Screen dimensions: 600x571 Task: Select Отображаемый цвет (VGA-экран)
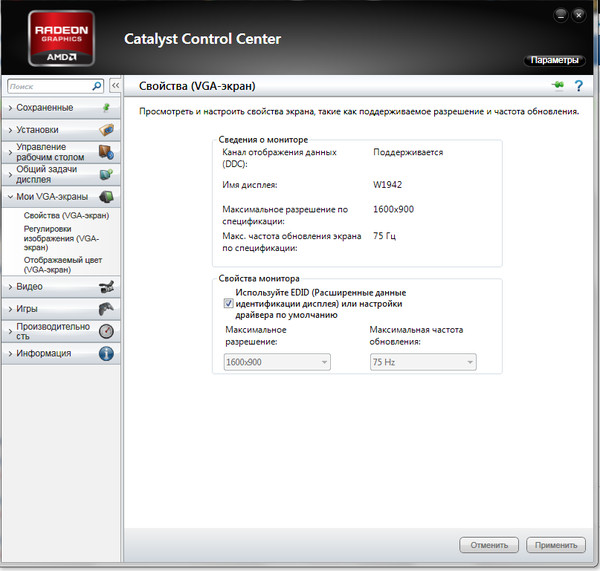63,265
